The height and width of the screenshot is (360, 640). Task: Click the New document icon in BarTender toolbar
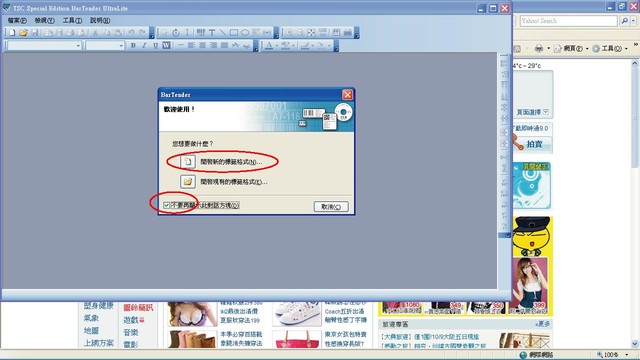click(12, 33)
